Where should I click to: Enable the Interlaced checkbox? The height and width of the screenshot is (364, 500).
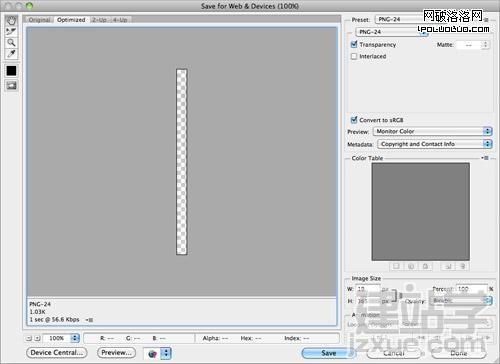point(354,56)
